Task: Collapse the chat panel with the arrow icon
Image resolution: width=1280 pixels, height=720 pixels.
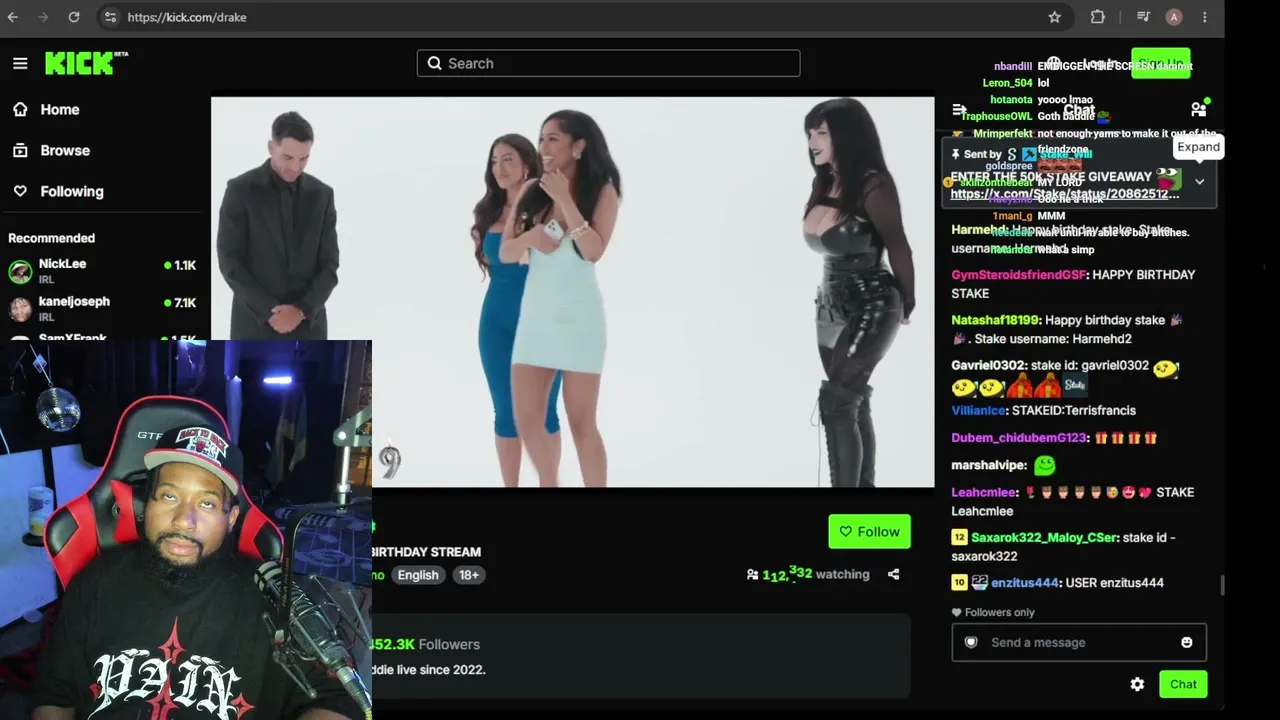Action: pos(959,110)
